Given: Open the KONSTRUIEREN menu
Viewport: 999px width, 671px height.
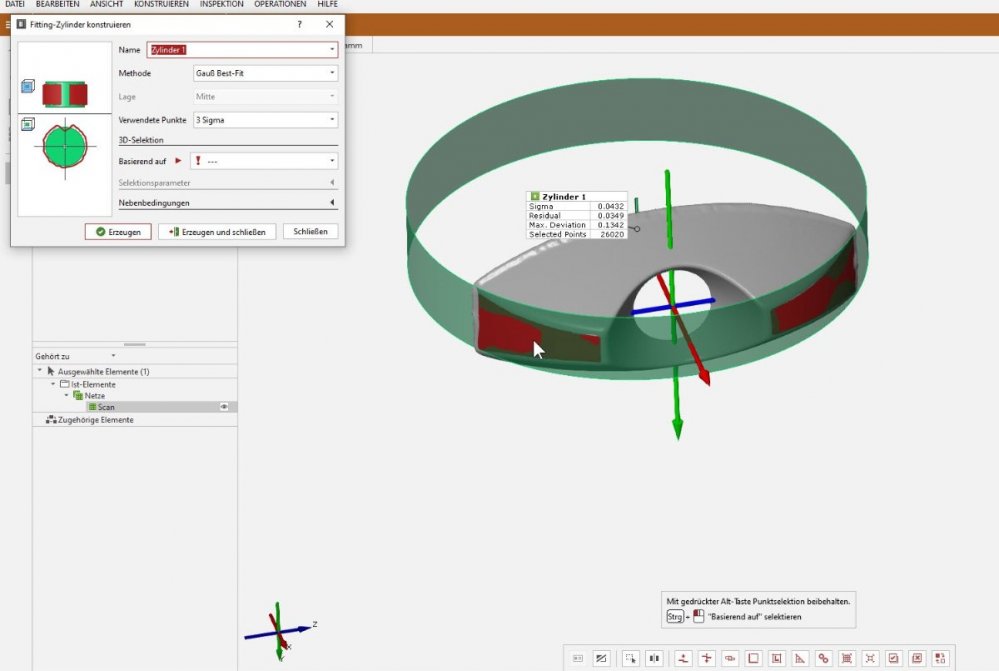Looking at the screenshot, I should [x=161, y=5].
